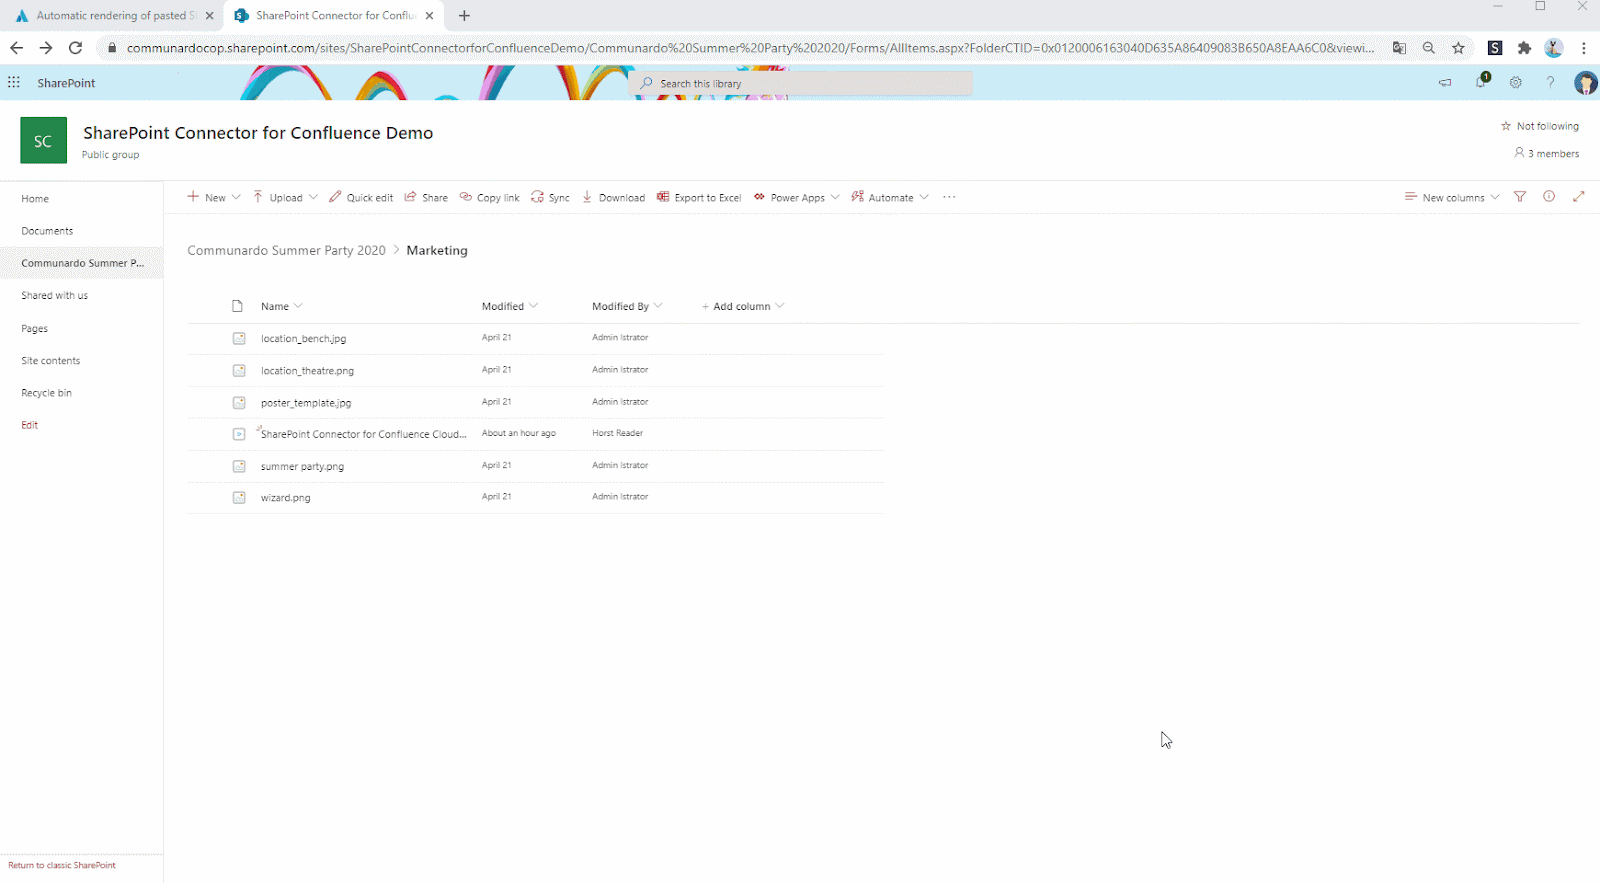1600x883 pixels.
Task: Open Communardo Summer Party 2020 breadcrumb
Action: [286, 250]
